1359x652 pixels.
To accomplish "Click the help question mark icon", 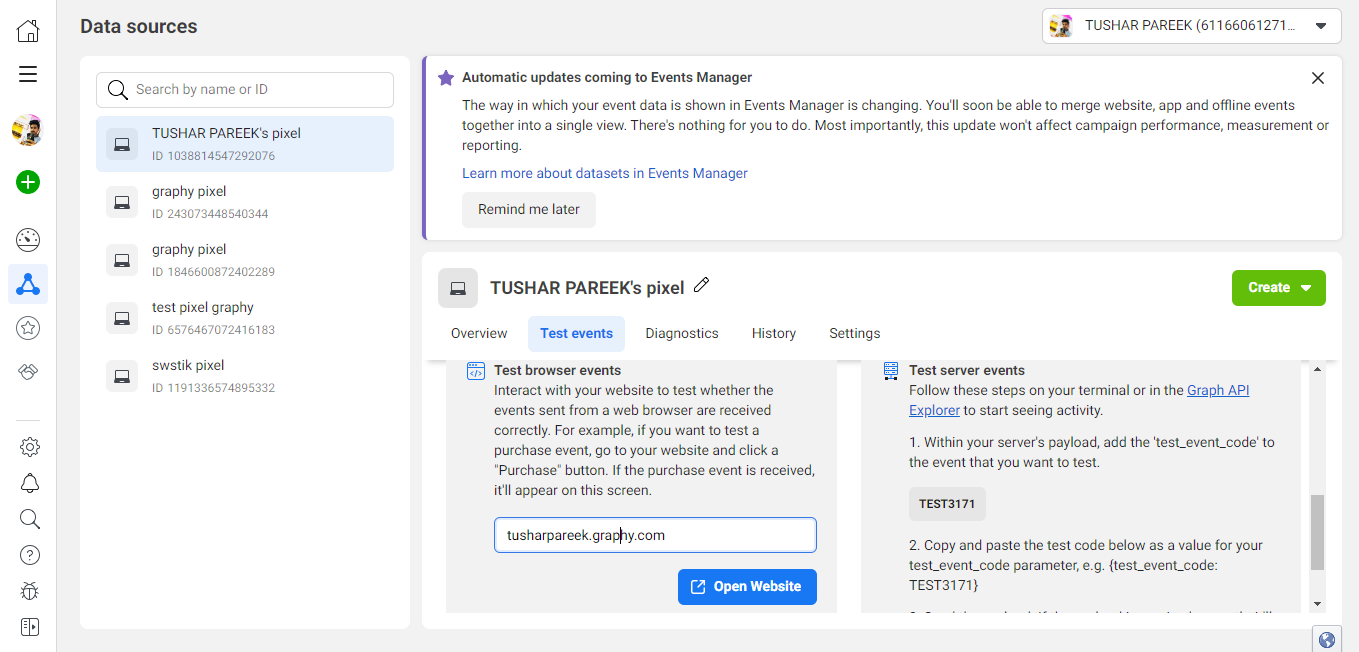I will coord(28,555).
